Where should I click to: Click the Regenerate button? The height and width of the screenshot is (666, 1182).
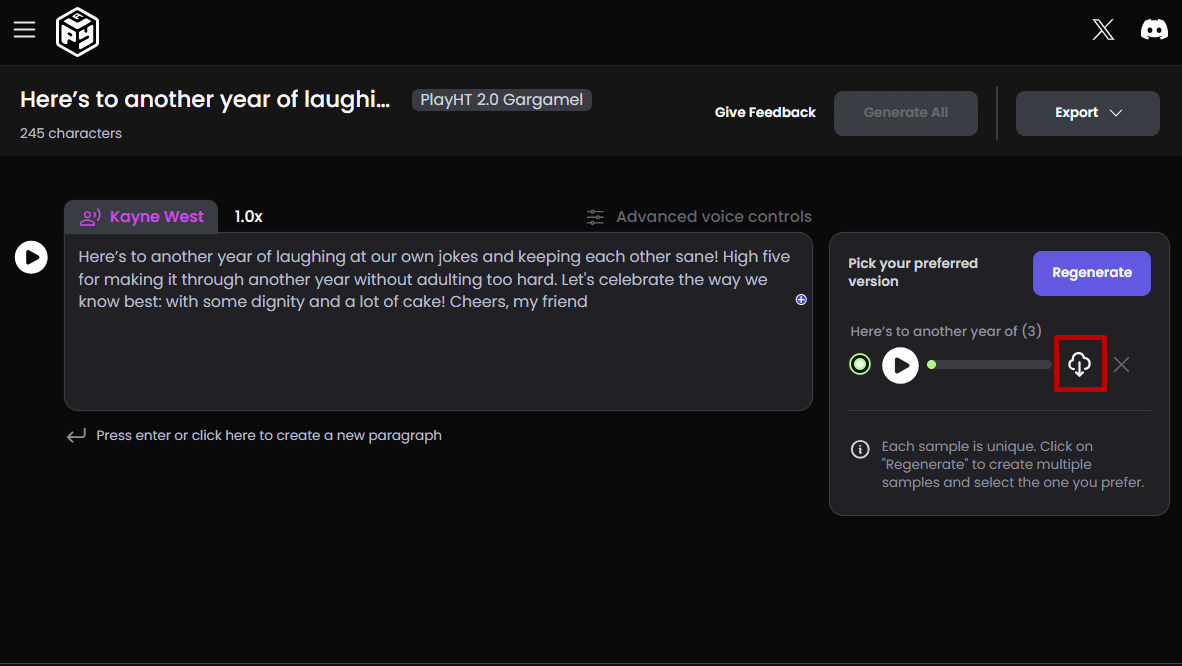(1091, 273)
